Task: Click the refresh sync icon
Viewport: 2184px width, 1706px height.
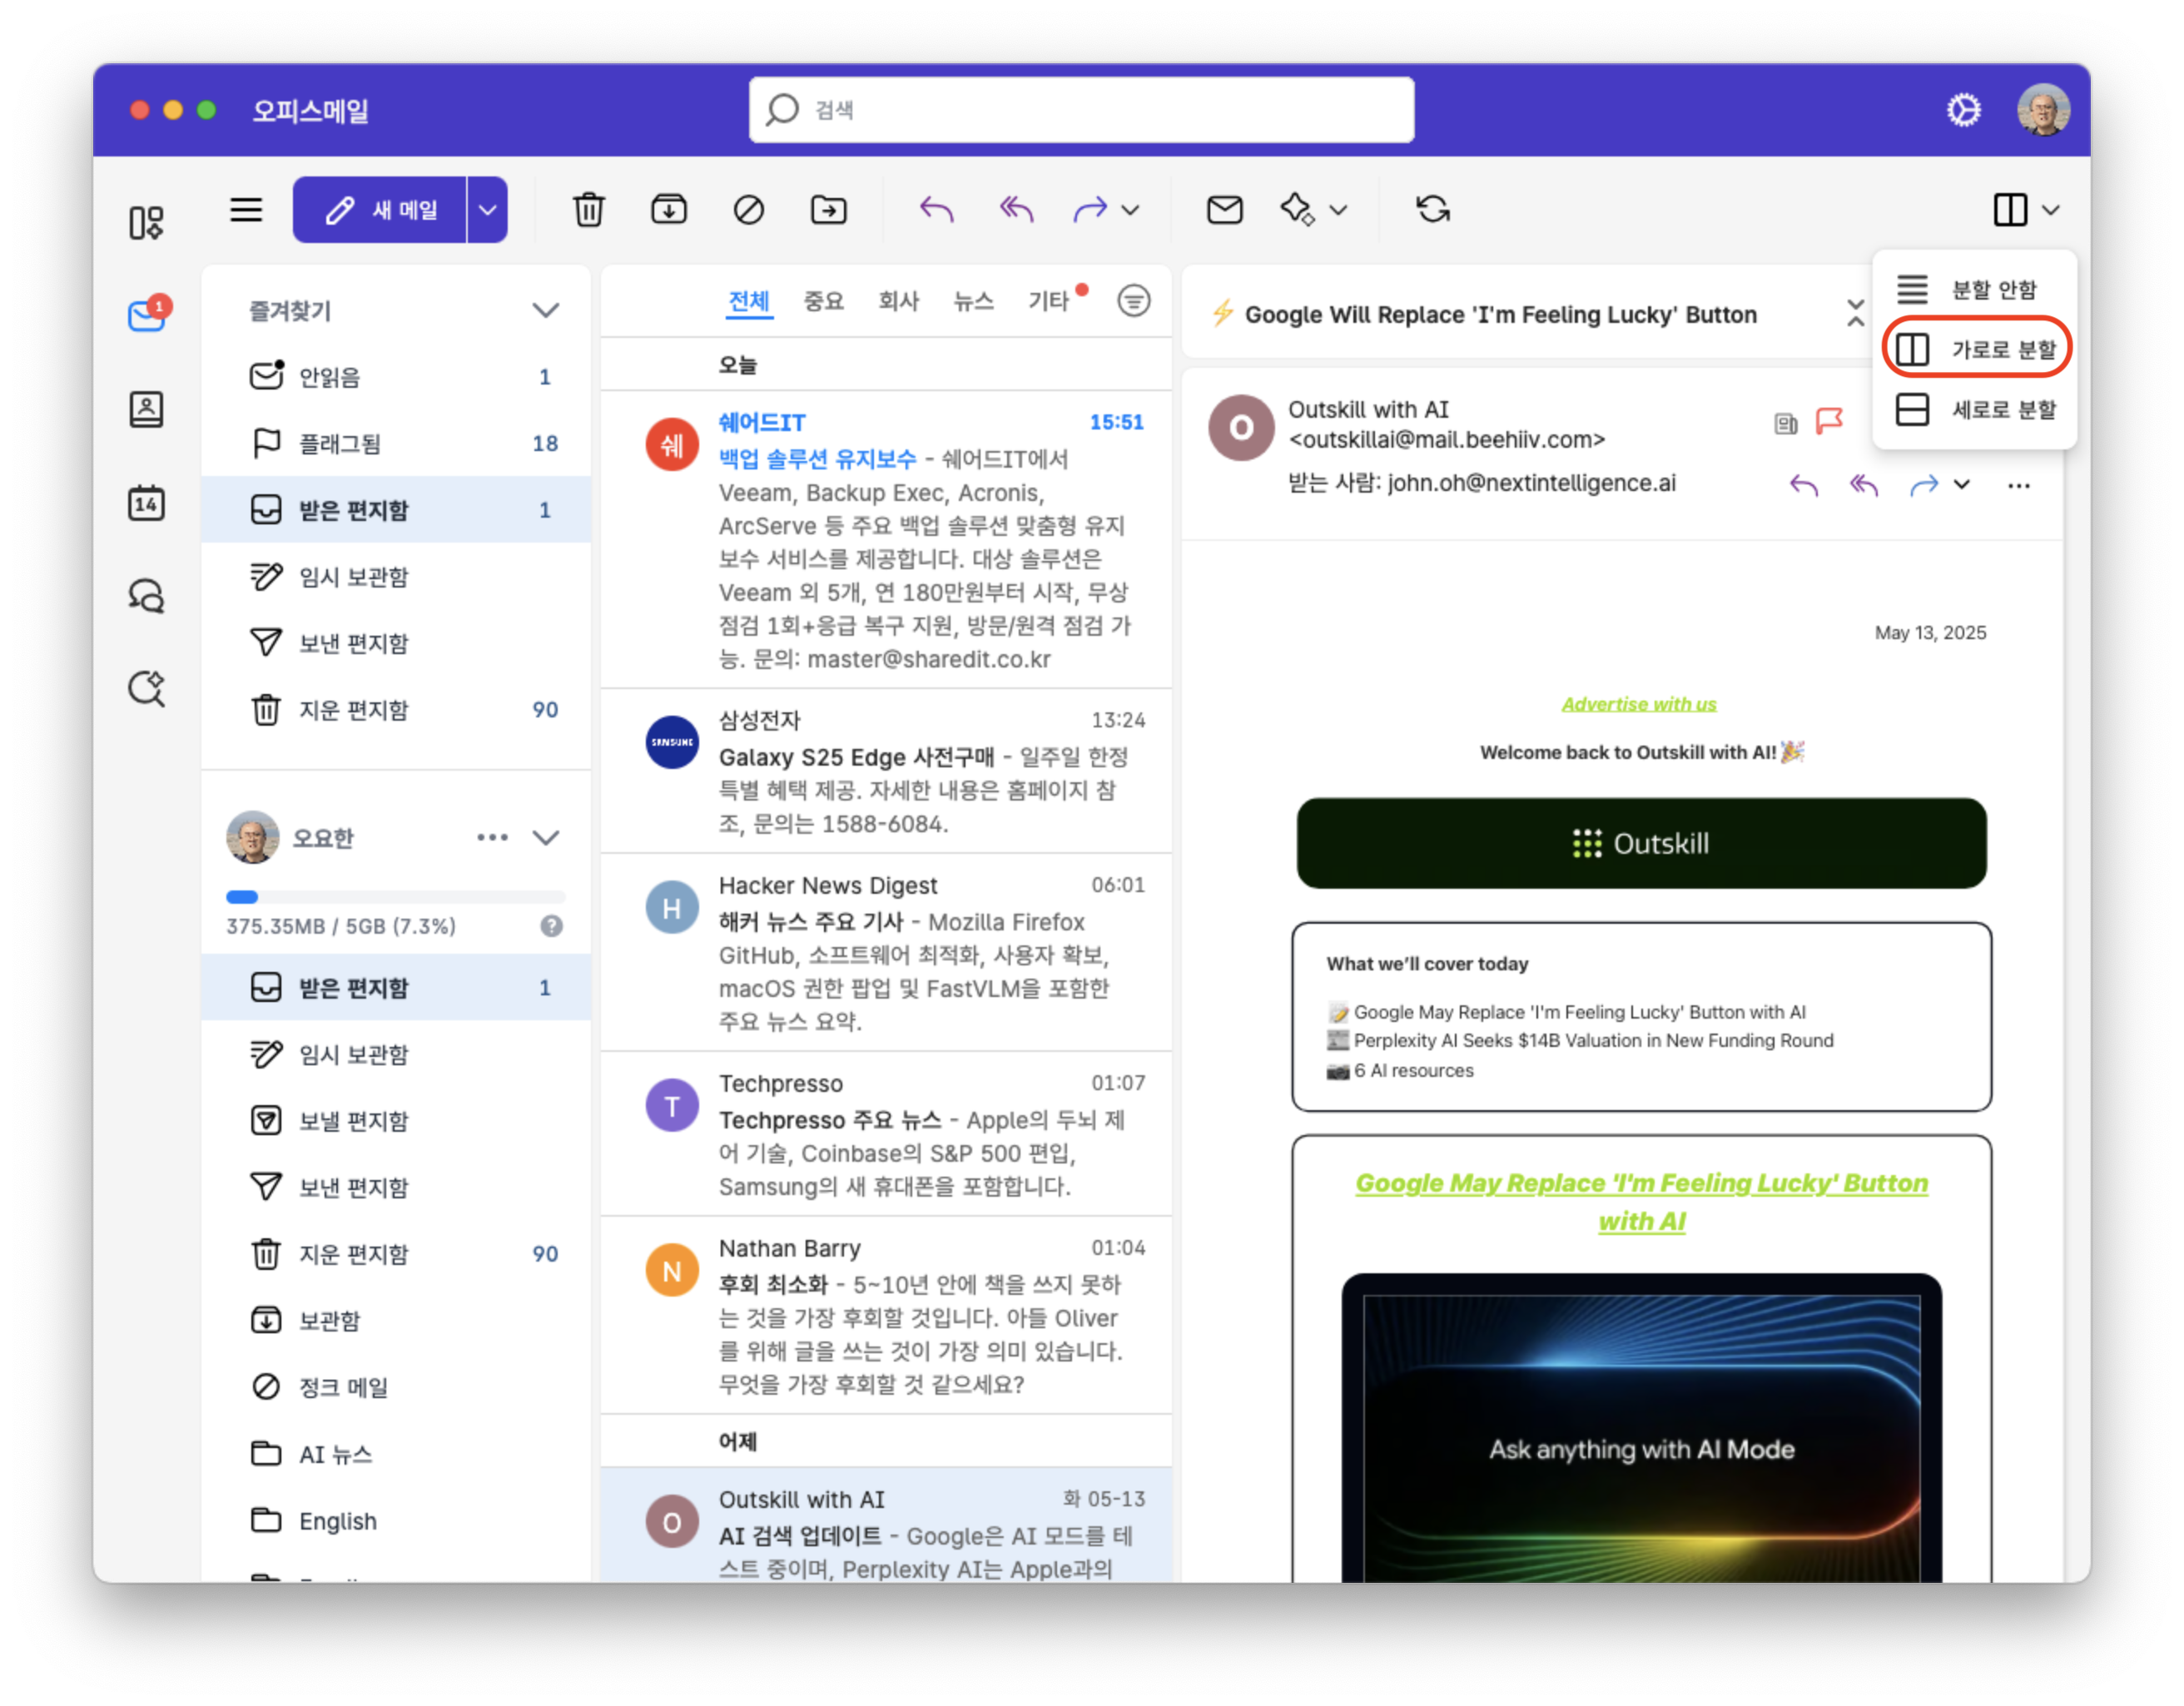Action: tap(1433, 210)
